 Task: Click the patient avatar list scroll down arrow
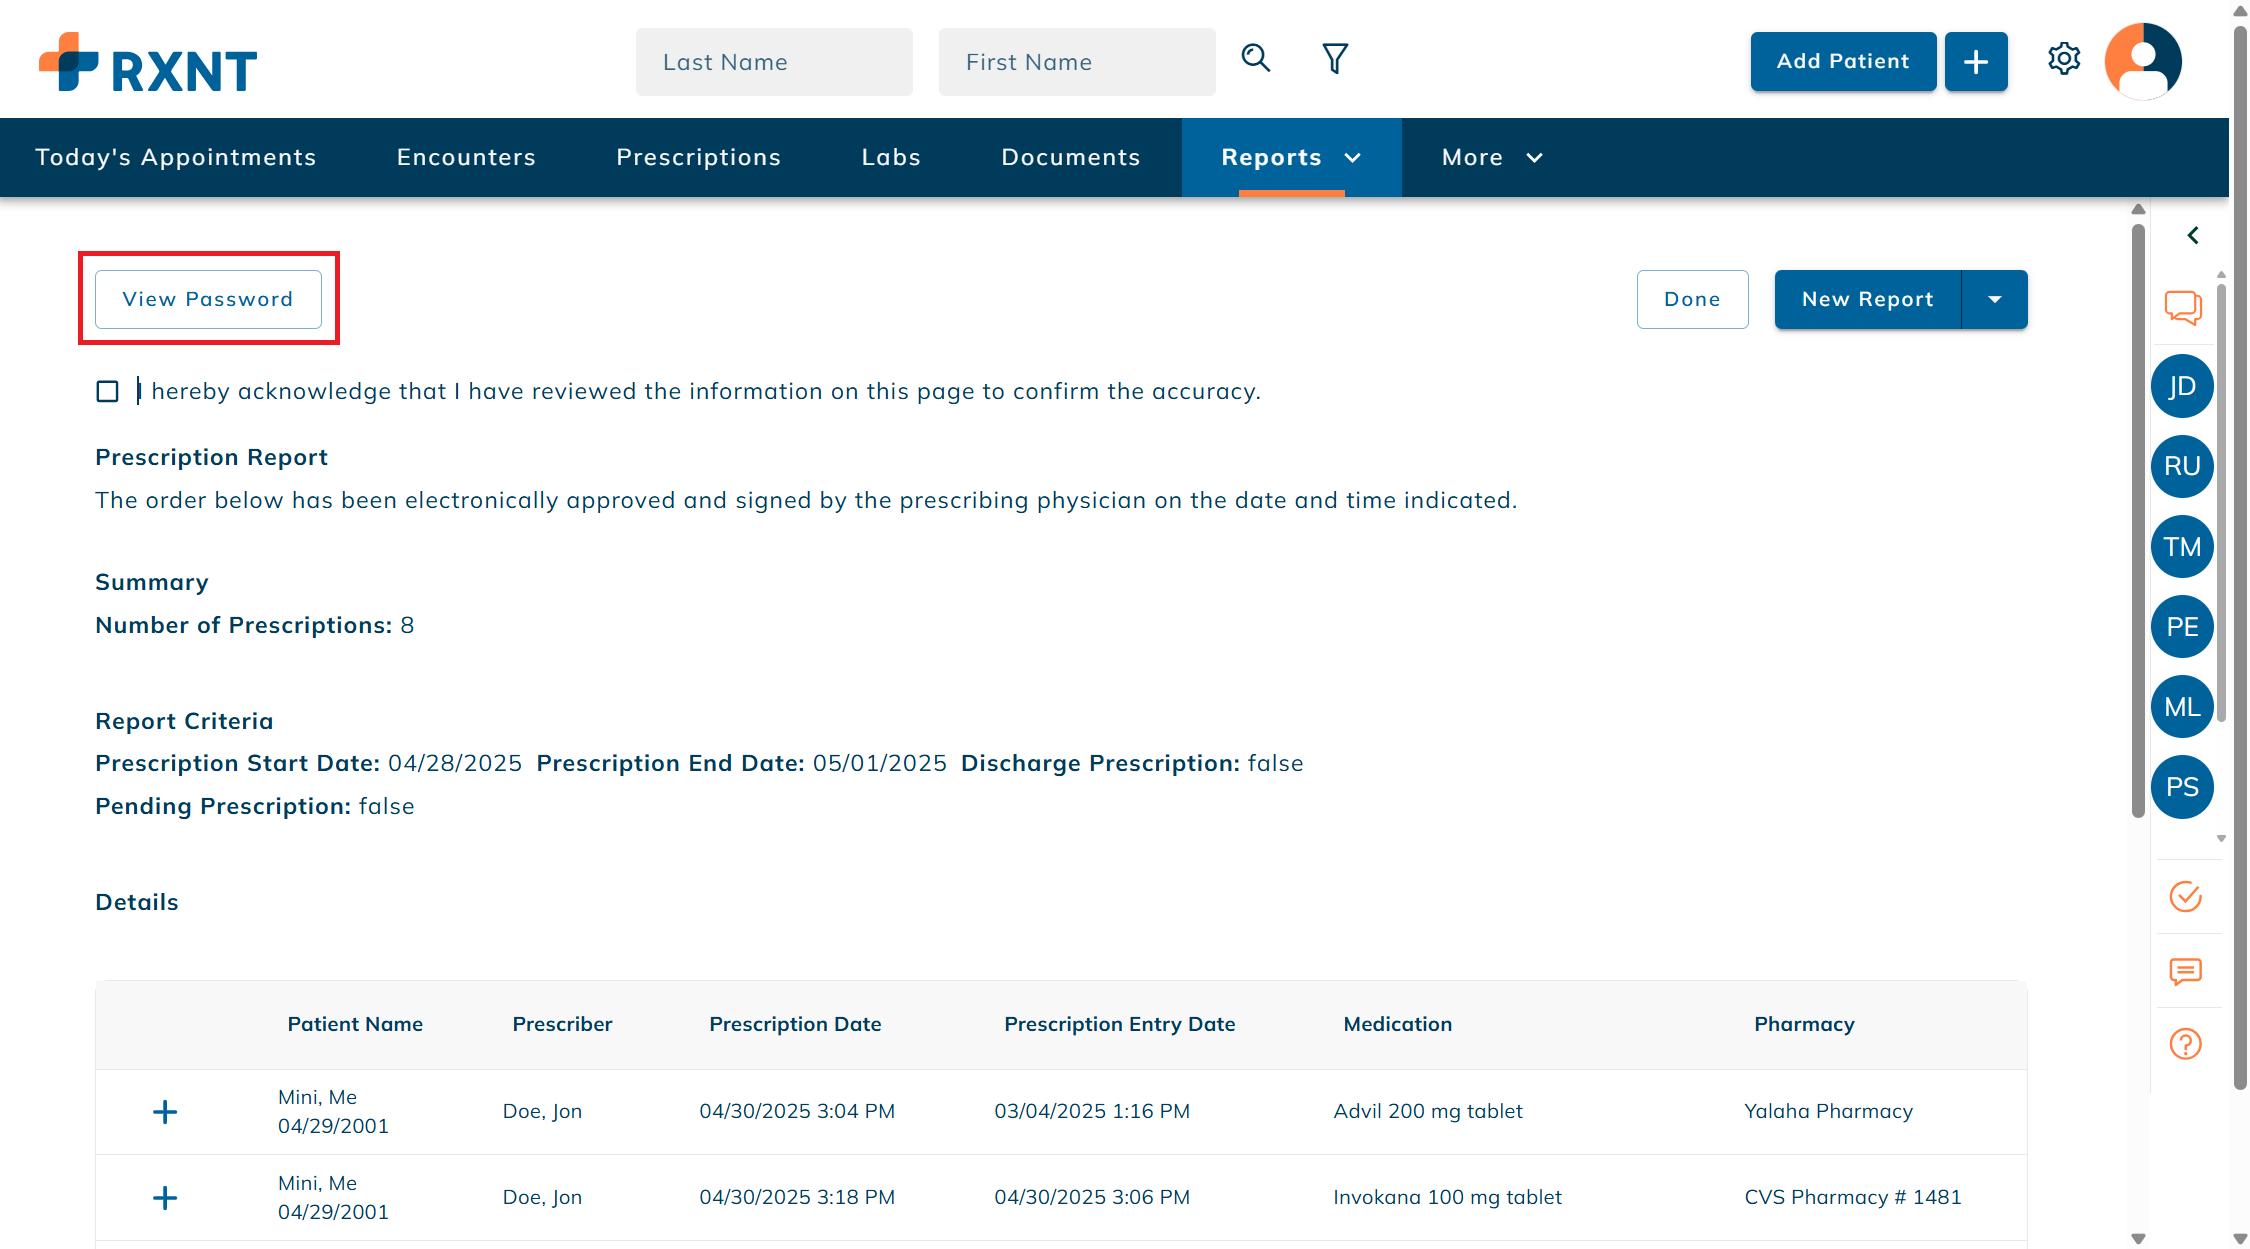pyautogui.click(x=2221, y=839)
